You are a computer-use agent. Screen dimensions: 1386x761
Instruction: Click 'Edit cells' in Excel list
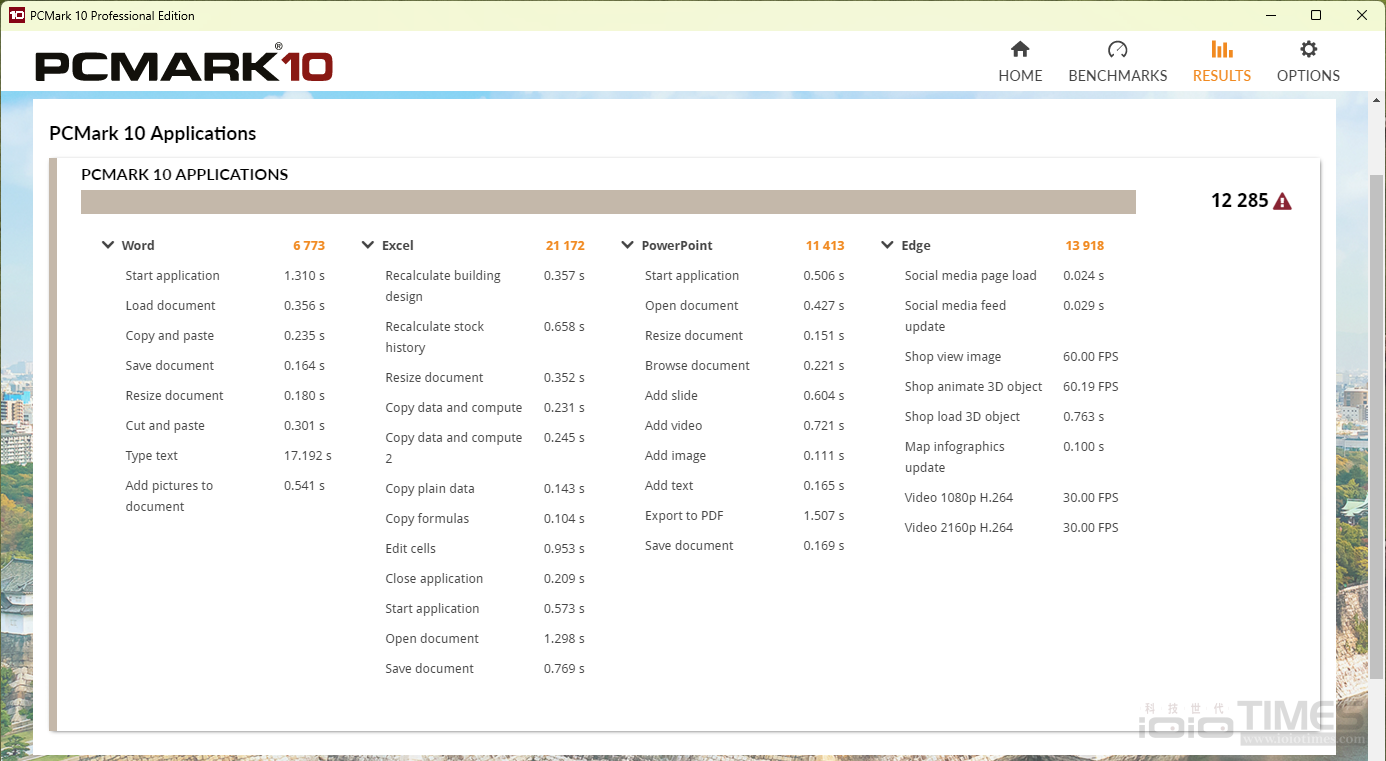click(411, 549)
